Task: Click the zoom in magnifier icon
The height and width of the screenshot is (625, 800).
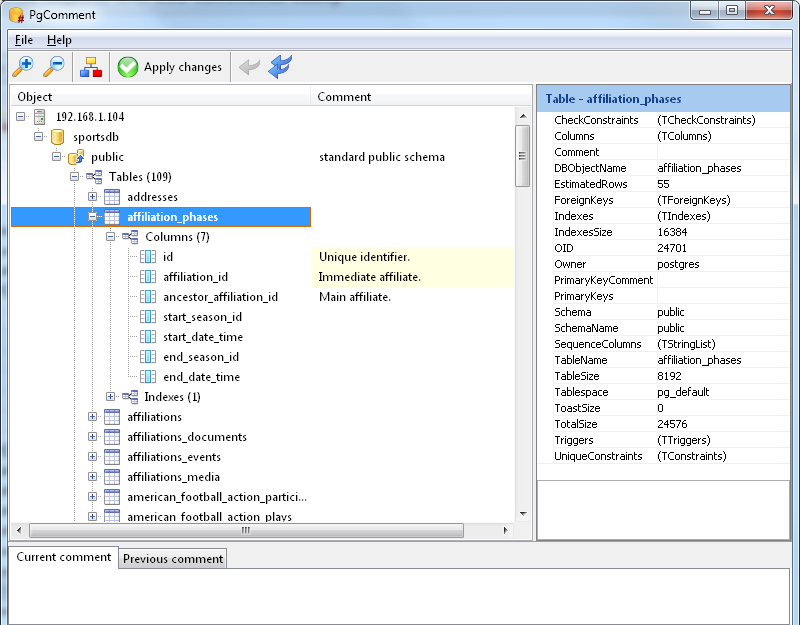Action: pyautogui.click(x=22, y=67)
